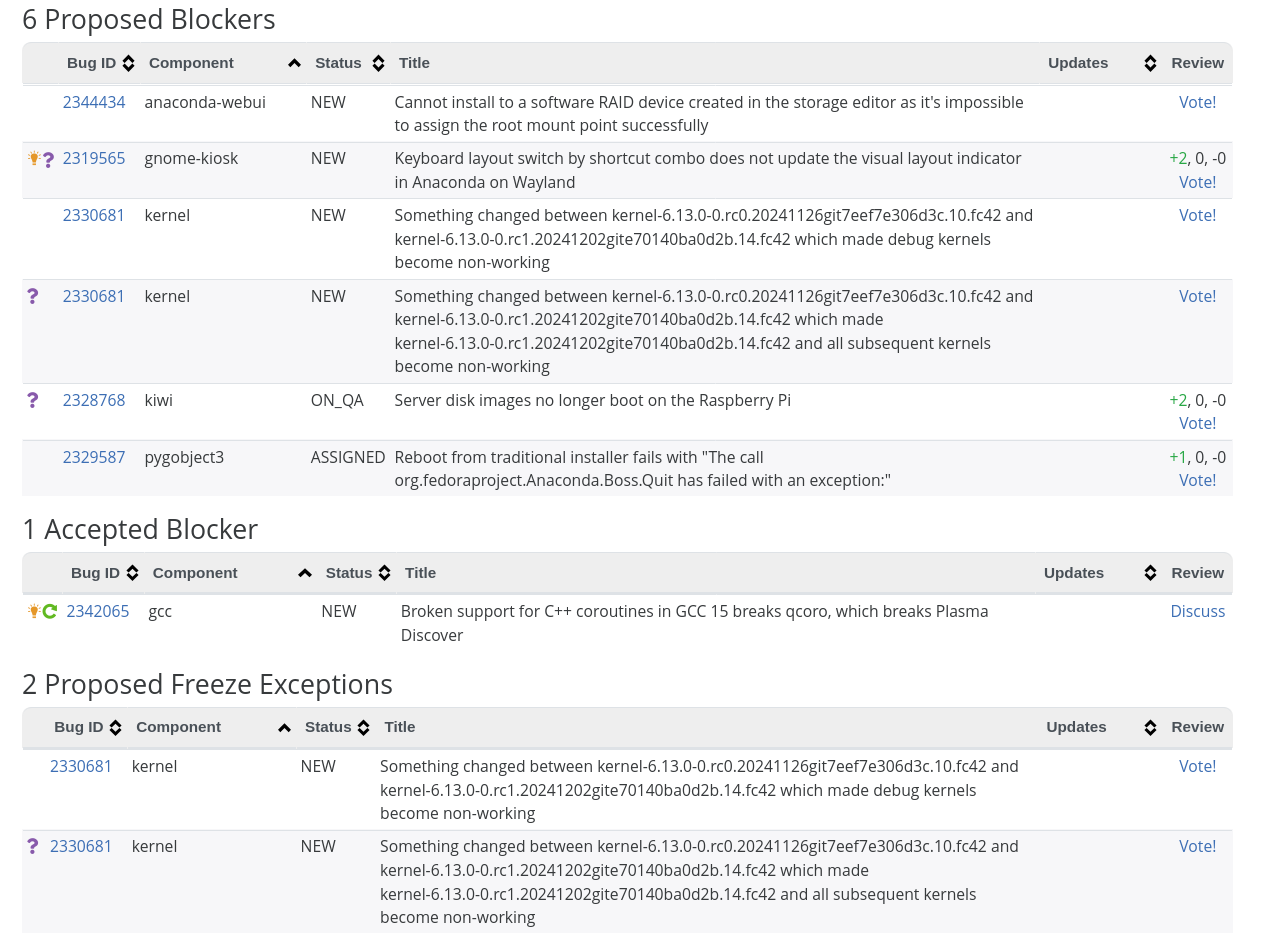Open the Vote! link for the pygobject3 bug
The width and height of the screenshot is (1272, 950).
pos(1197,480)
